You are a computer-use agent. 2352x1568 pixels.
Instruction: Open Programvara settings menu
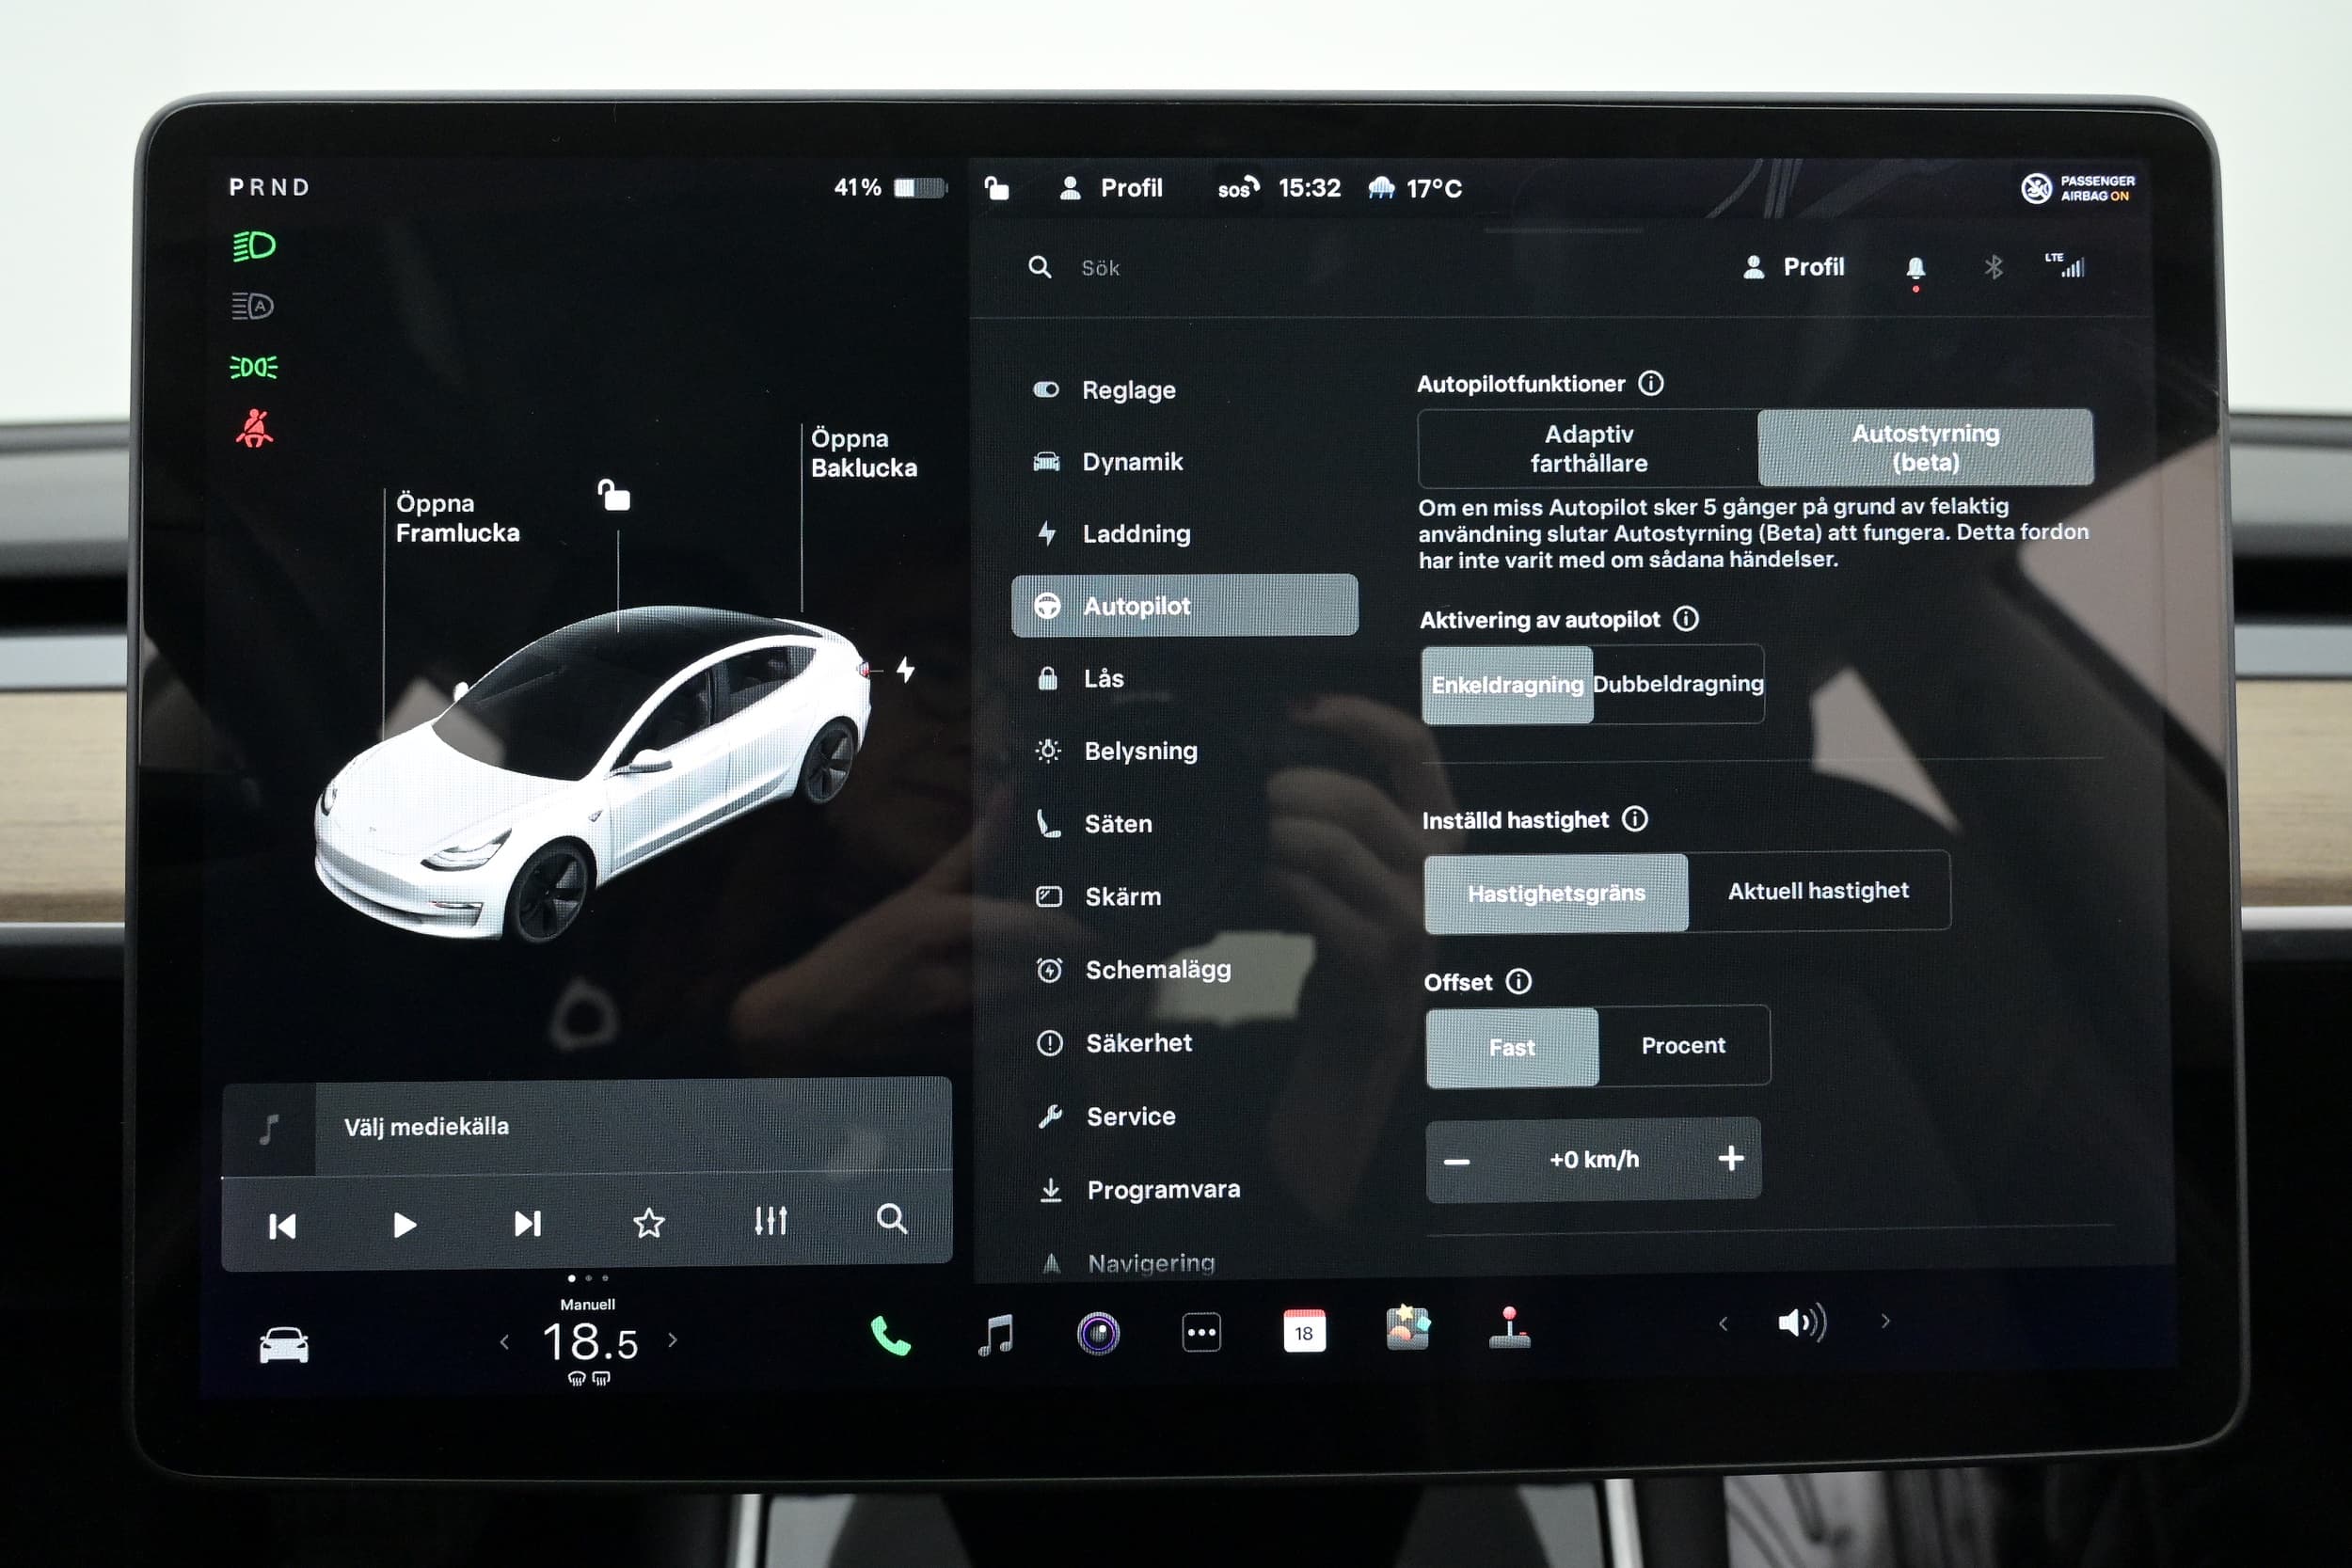pyautogui.click(x=1188, y=1190)
